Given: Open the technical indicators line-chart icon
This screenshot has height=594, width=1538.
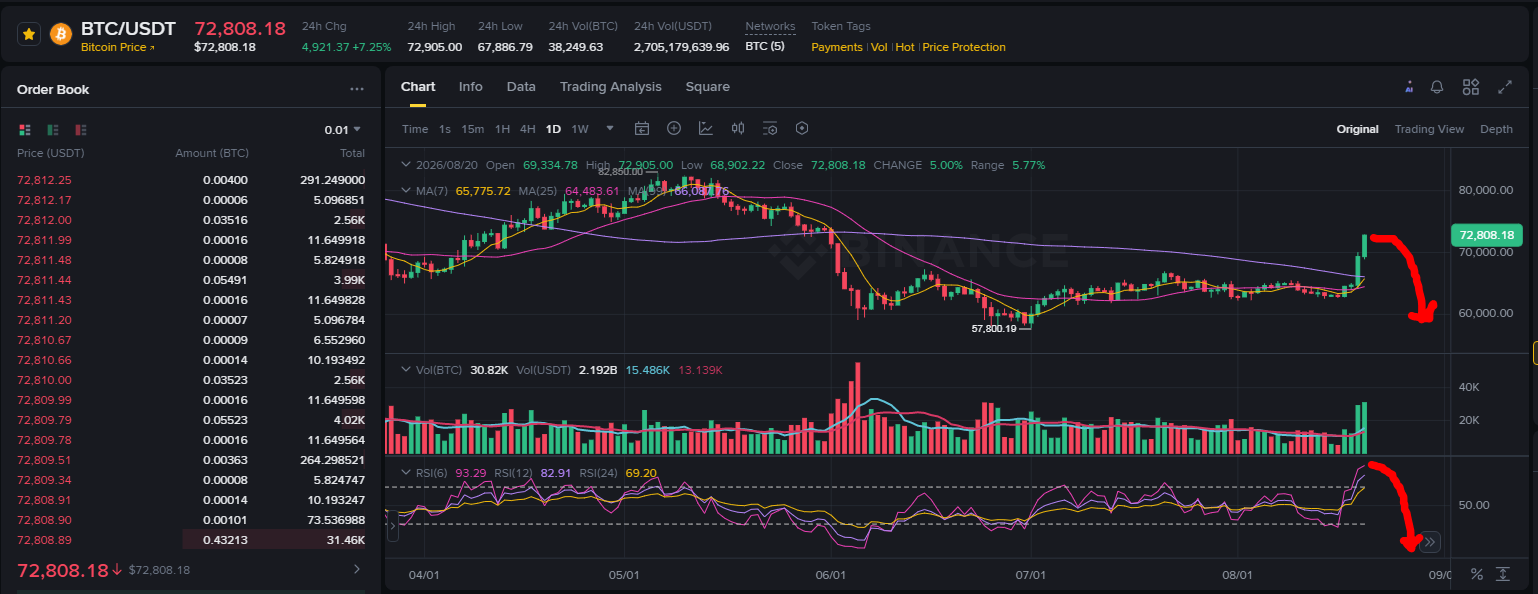Looking at the screenshot, I should coord(706,128).
